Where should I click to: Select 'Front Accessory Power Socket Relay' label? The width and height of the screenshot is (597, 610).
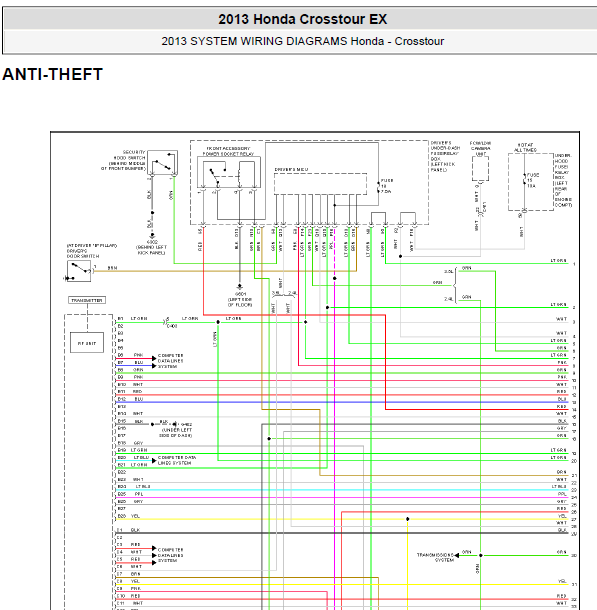tap(228, 151)
